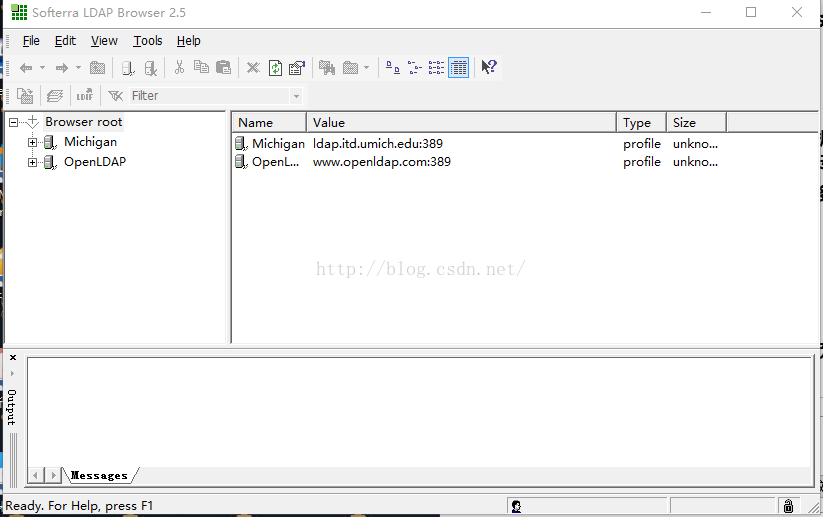Switch to Small Icons view
The width and height of the screenshot is (823, 517).
point(415,67)
